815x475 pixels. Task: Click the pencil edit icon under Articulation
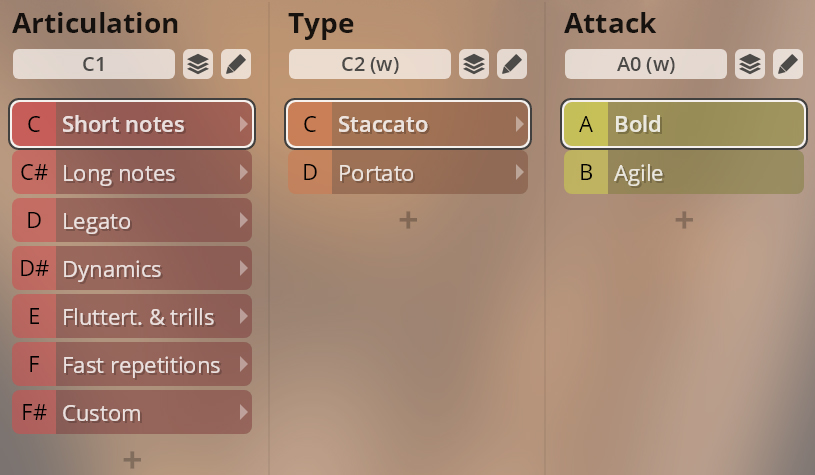(236, 64)
